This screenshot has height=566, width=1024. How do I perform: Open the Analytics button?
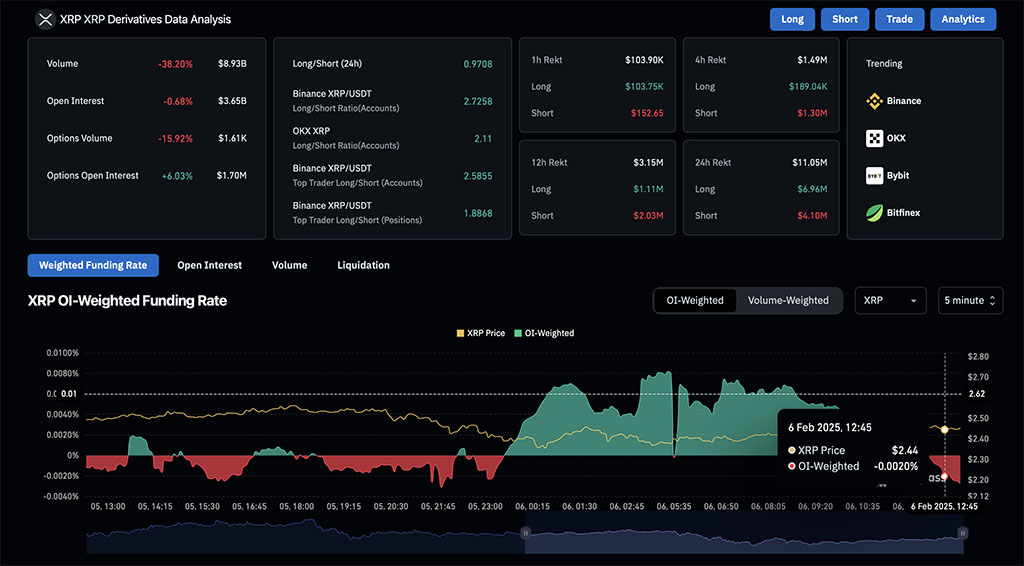click(963, 20)
